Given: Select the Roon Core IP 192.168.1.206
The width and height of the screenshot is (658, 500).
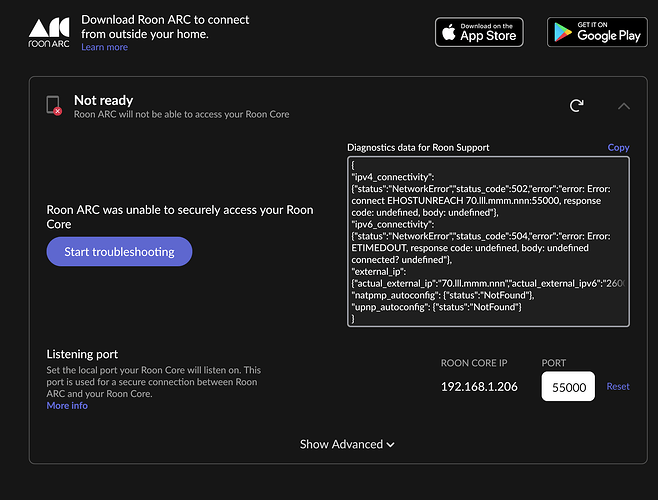Looking at the screenshot, I should tap(479, 387).
